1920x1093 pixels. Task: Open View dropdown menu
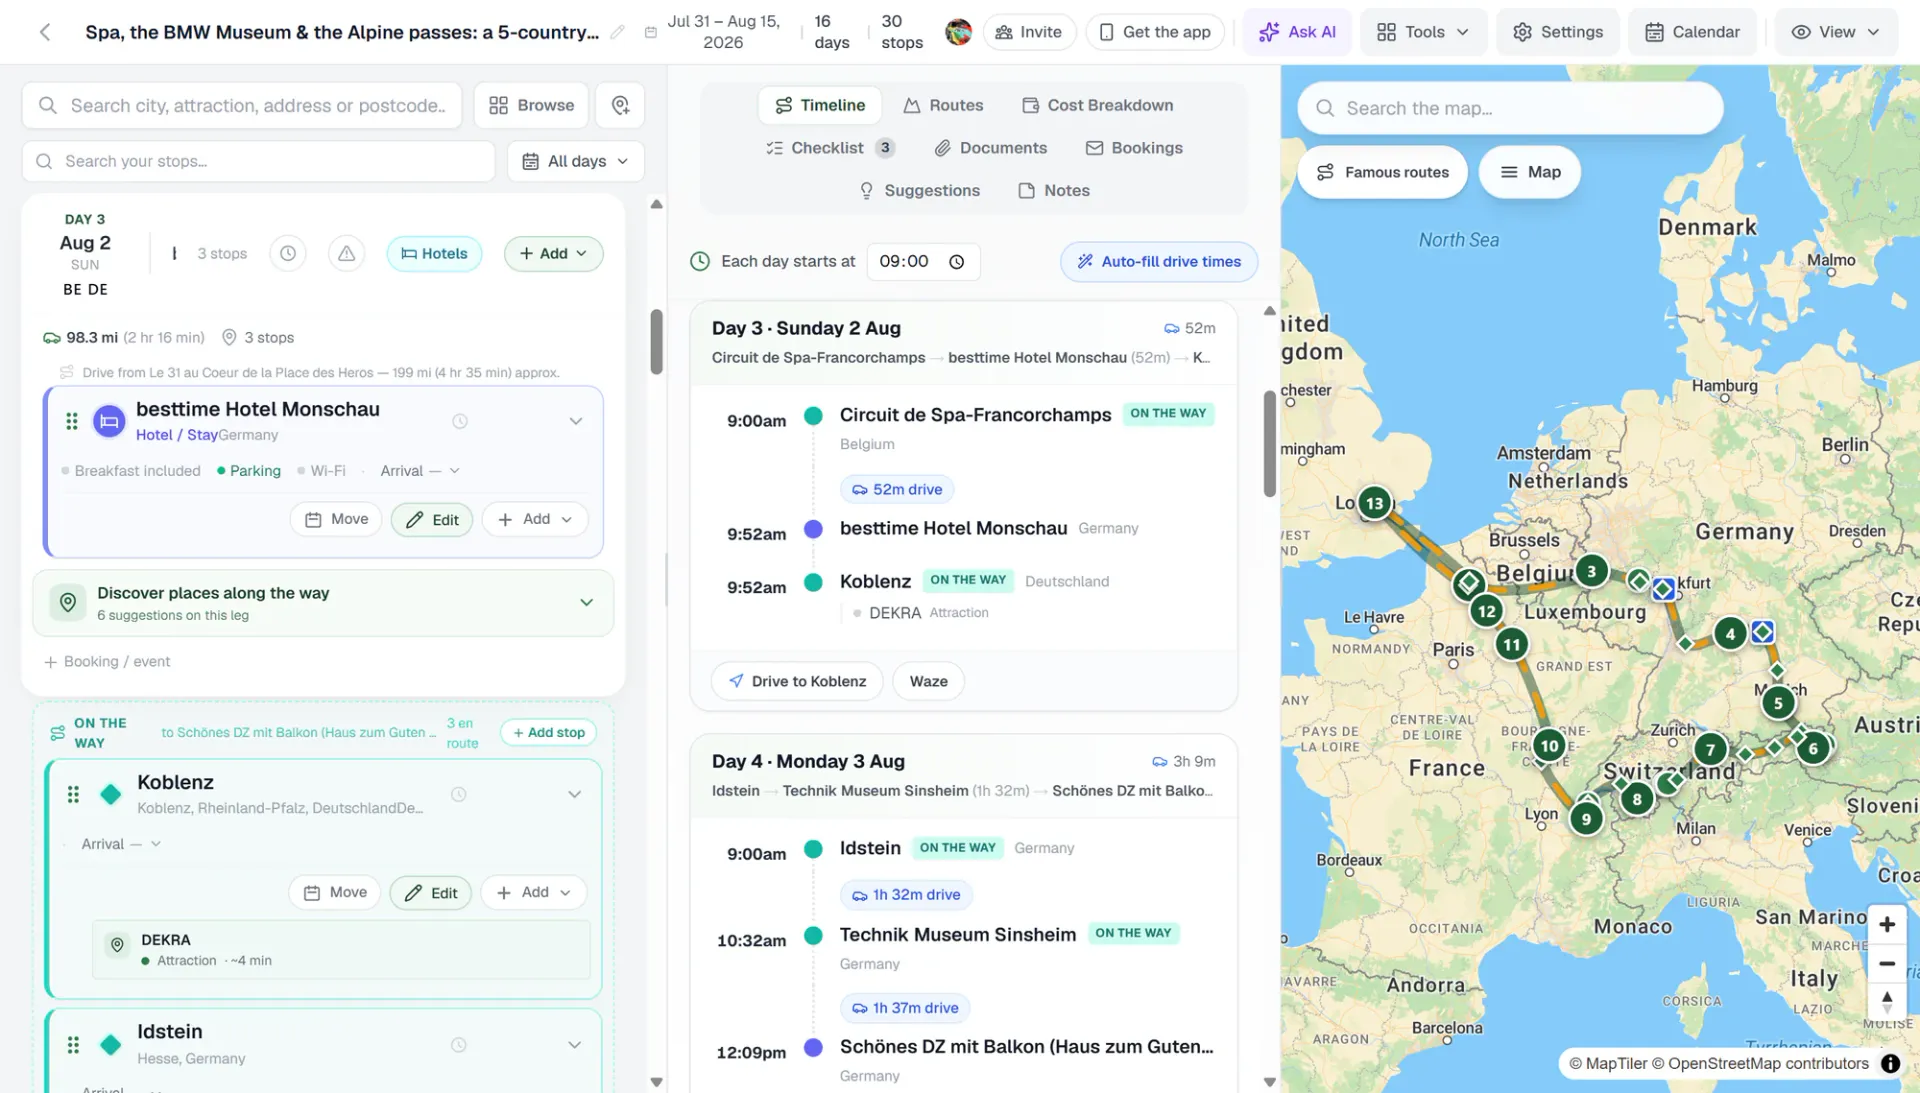(x=1835, y=32)
